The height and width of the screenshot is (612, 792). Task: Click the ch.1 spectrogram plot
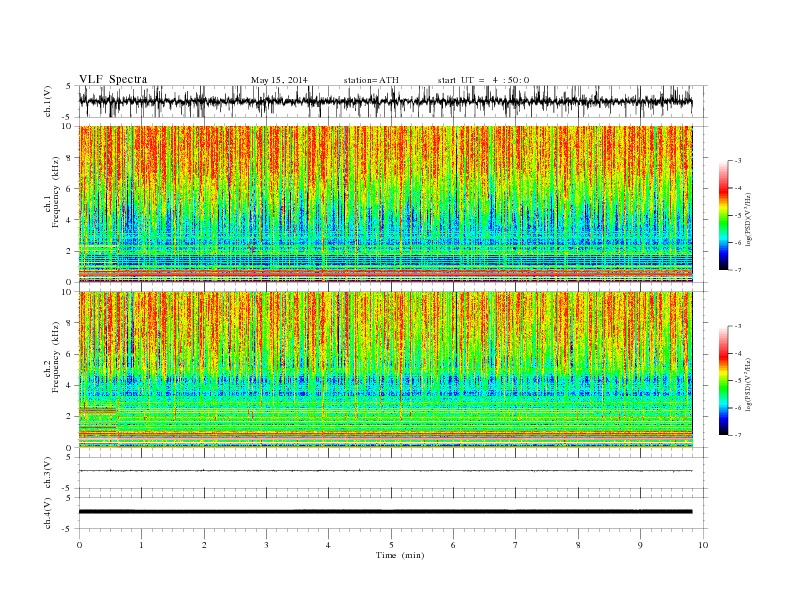(385, 204)
